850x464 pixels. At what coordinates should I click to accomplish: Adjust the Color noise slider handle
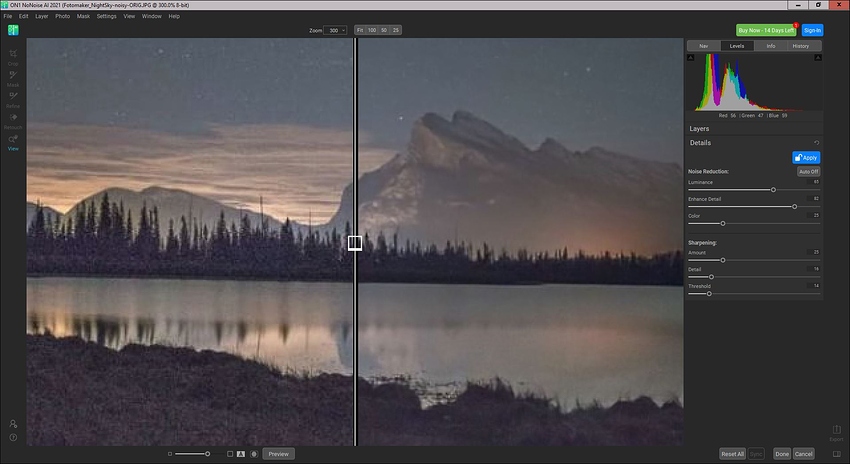(x=723, y=223)
